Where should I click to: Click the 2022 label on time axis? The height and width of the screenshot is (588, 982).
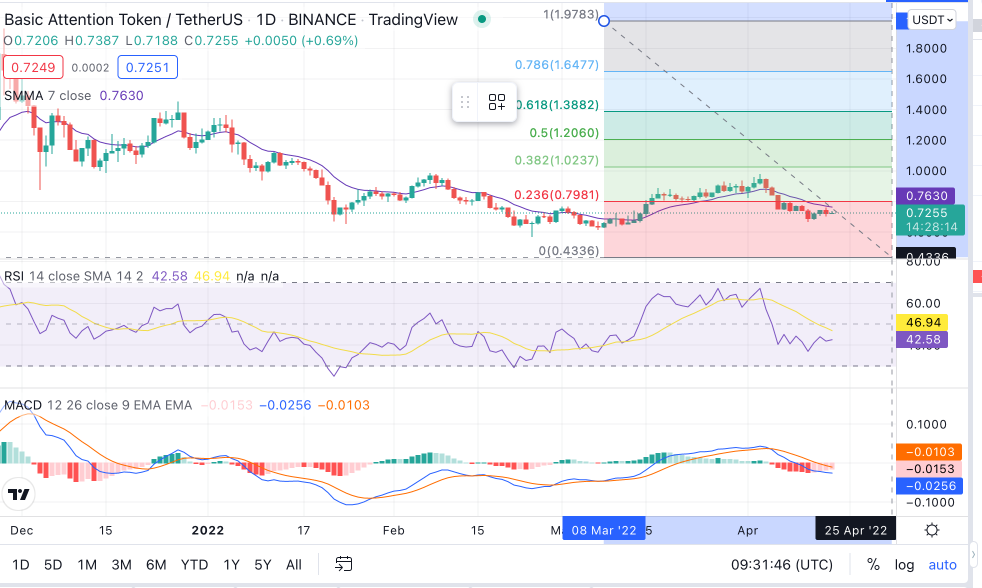[x=207, y=530]
